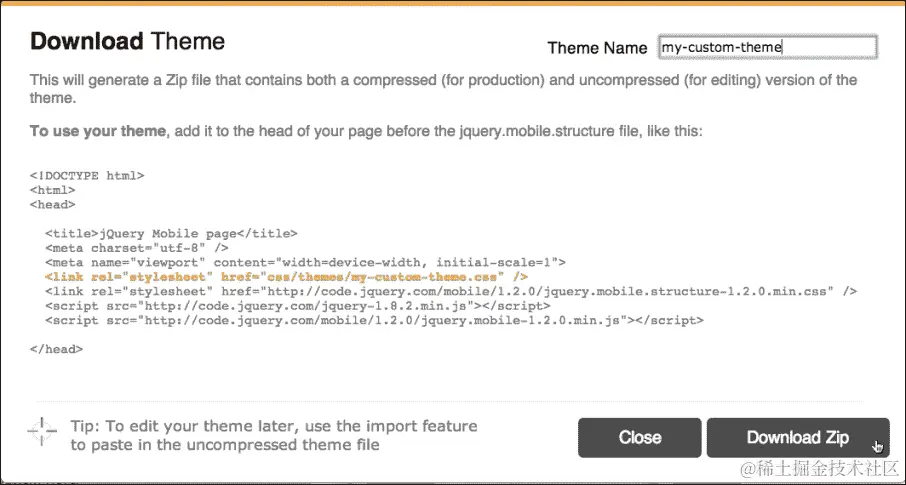Click the bold "To use your theme" text
Image resolution: width=906 pixels, height=485 pixels.
click(96, 131)
